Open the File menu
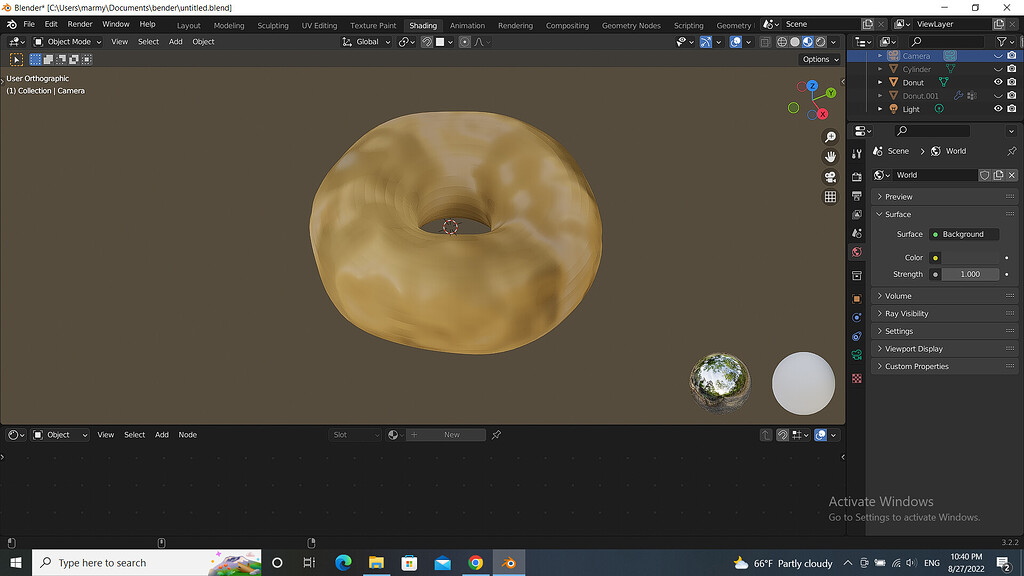The height and width of the screenshot is (576, 1024). point(29,24)
